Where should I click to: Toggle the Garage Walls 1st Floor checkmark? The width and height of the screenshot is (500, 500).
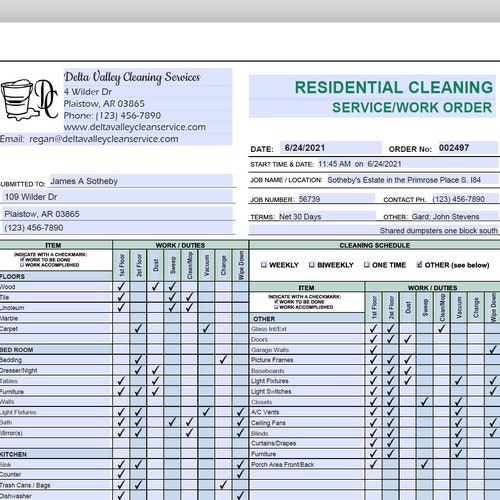pyautogui.click(x=373, y=350)
